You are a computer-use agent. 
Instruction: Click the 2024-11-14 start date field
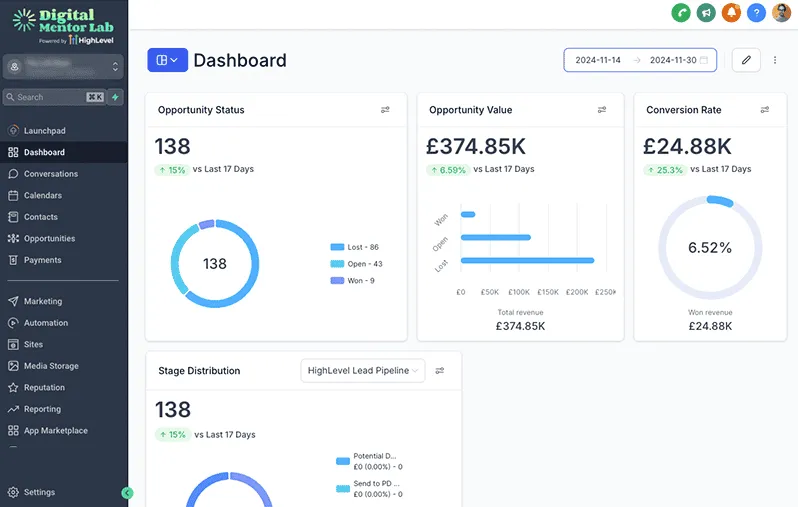pyautogui.click(x=598, y=60)
